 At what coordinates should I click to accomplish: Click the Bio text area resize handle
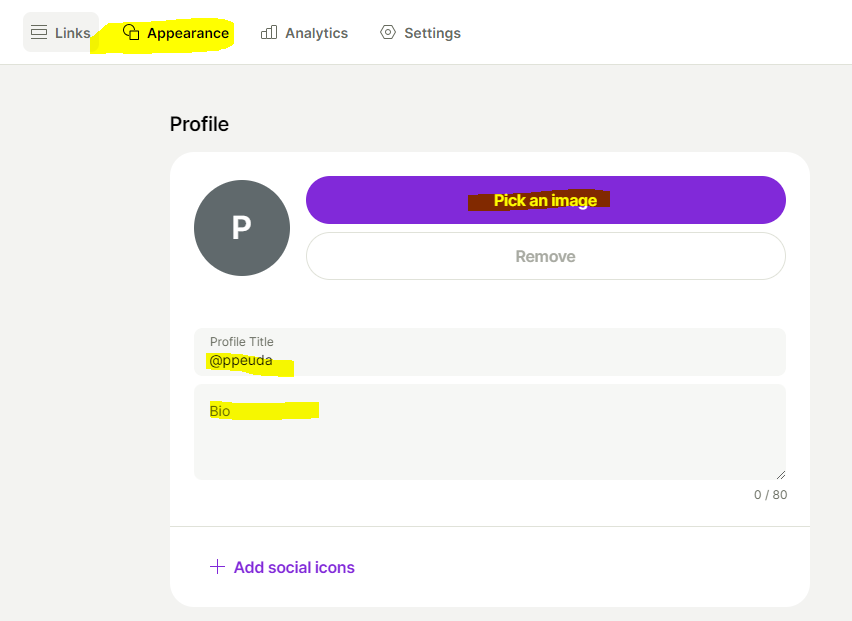tap(781, 475)
